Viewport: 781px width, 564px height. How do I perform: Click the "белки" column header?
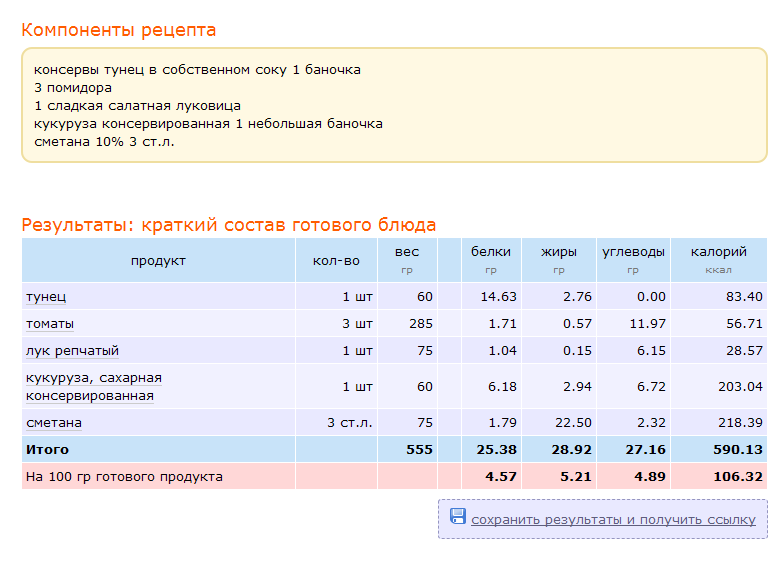click(x=491, y=253)
